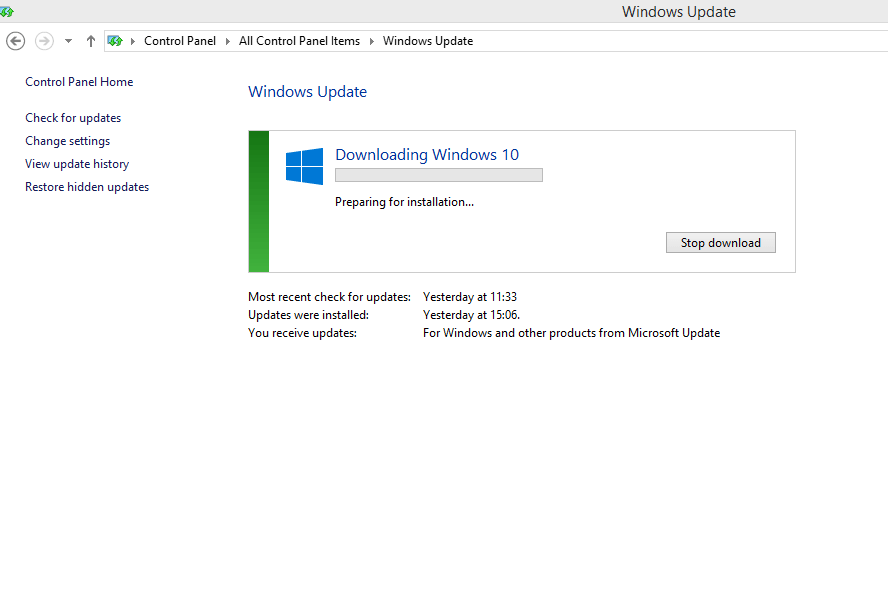Open Check for updates link
Screen dimensions: 888x603
click(73, 118)
